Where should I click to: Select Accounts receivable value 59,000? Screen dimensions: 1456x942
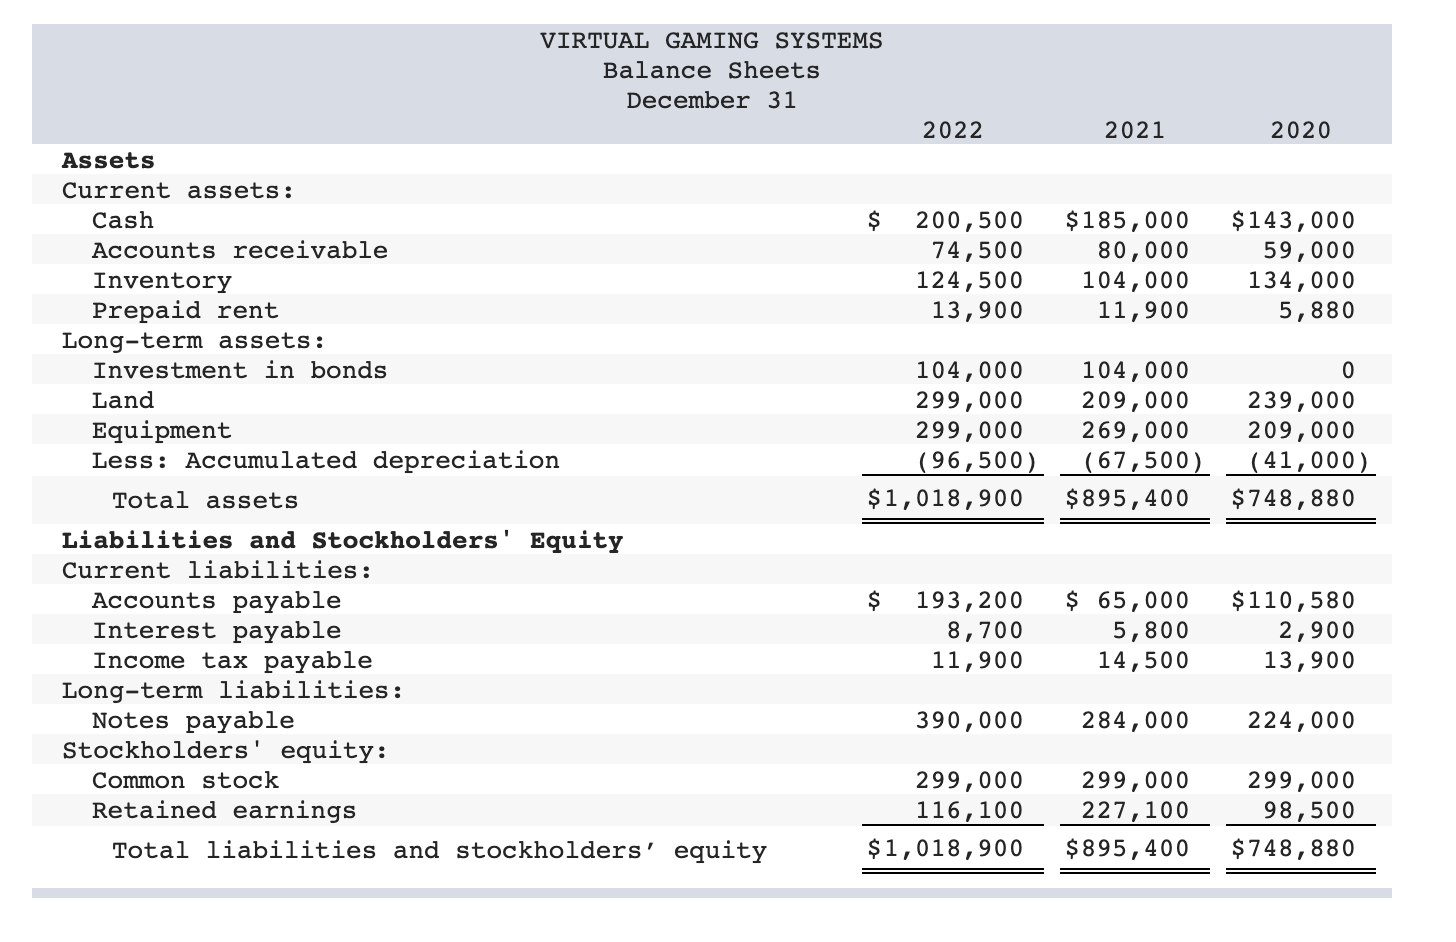tap(1310, 251)
